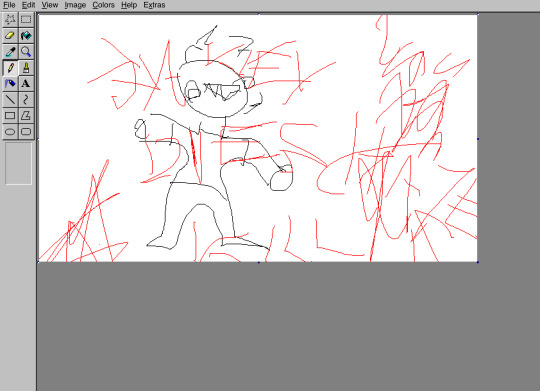Image resolution: width=540 pixels, height=391 pixels.
Task: Open the Extras menu
Action: pyautogui.click(x=154, y=5)
